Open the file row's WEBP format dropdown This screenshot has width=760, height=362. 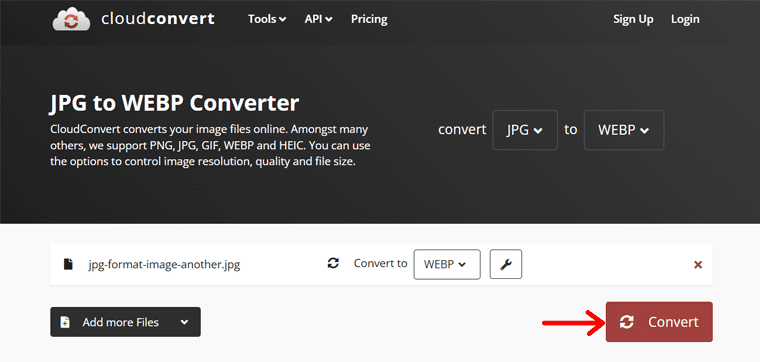447,264
